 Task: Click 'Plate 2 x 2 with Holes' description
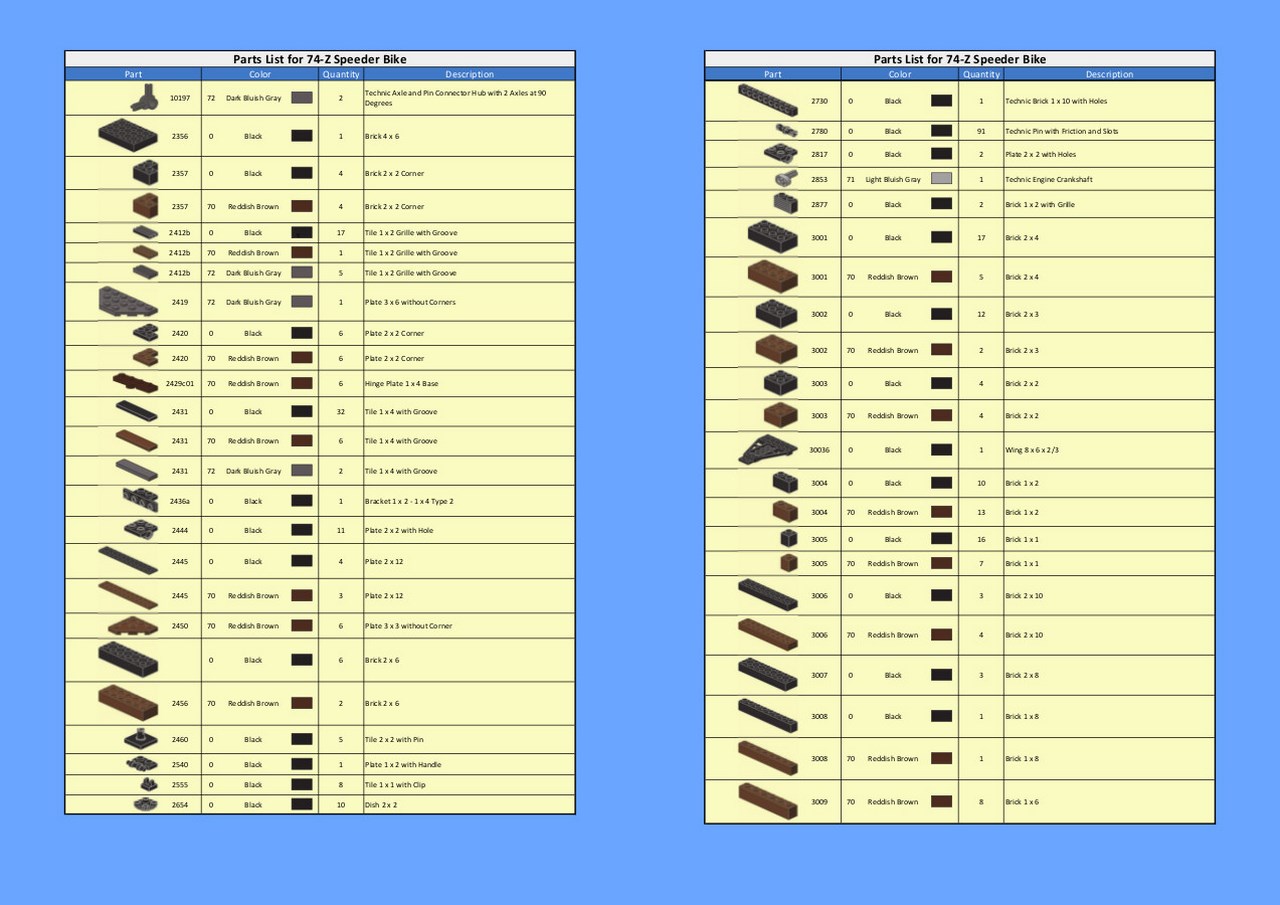(x=1039, y=155)
